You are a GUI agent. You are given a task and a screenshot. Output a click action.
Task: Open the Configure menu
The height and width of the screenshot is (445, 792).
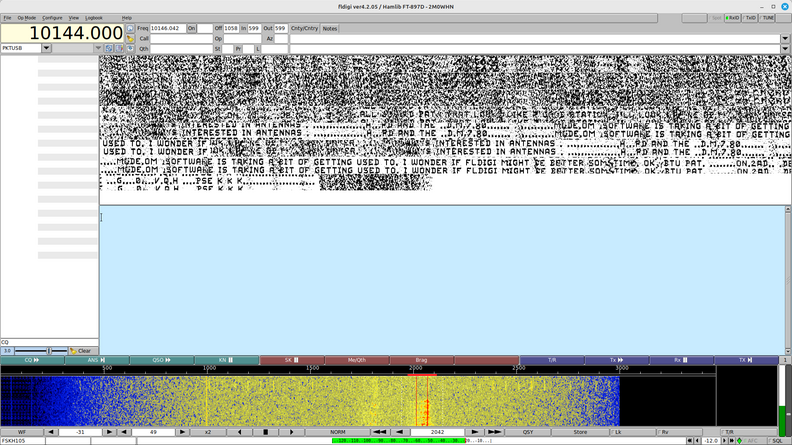pos(52,18)
